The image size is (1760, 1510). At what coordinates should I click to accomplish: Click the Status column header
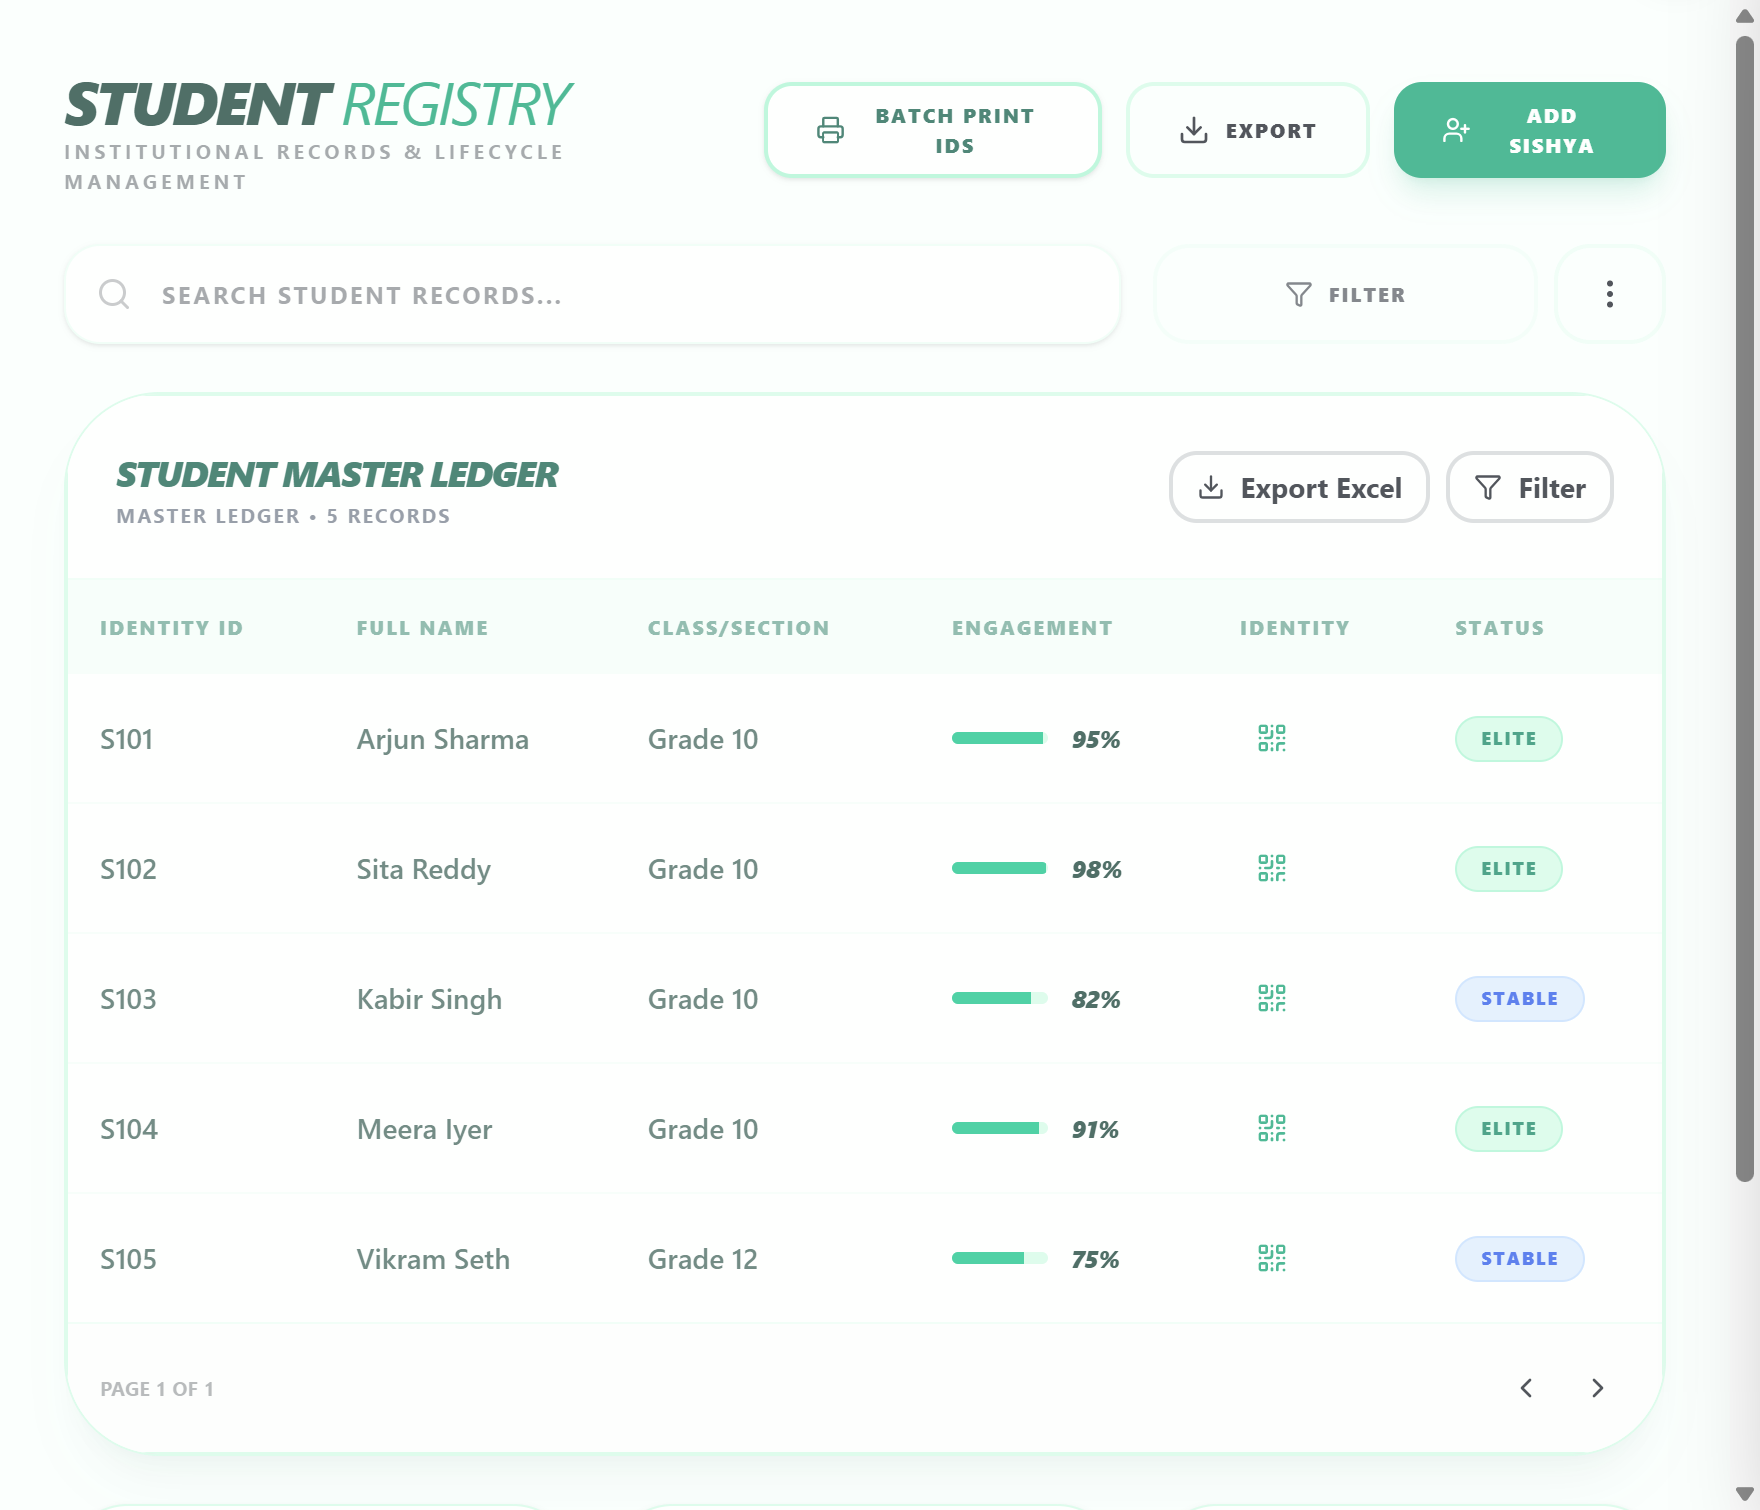pyautogui.click(x=1499, y=628)
